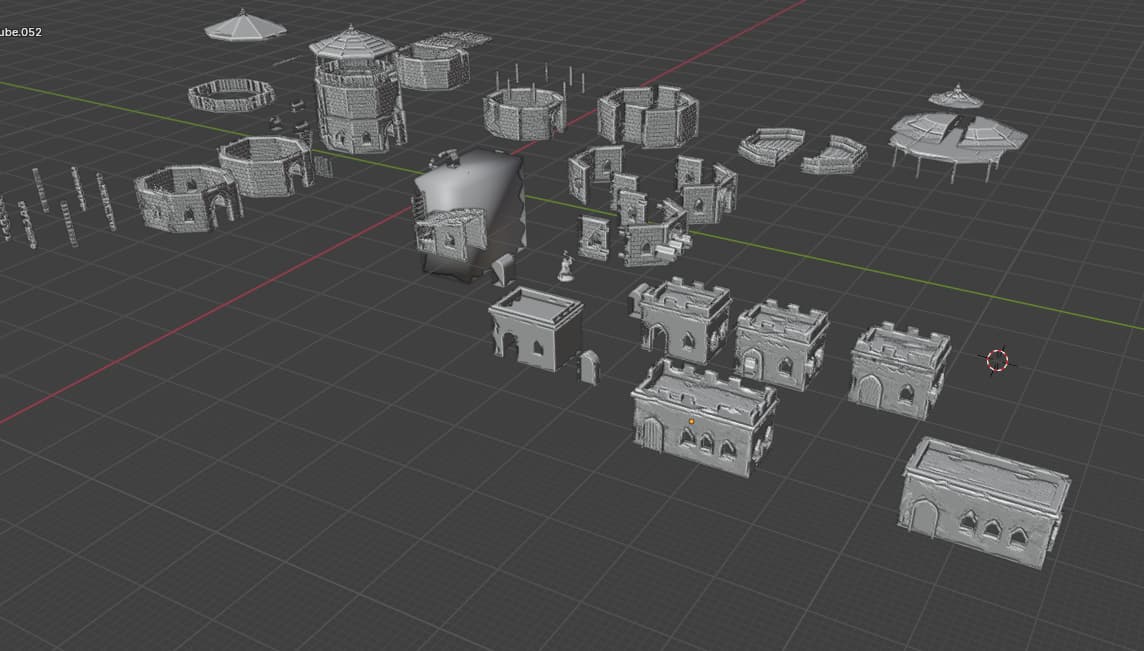1144x651 pixels.
Task: Click the orange origin dot on the building
Action: (691, 422)
